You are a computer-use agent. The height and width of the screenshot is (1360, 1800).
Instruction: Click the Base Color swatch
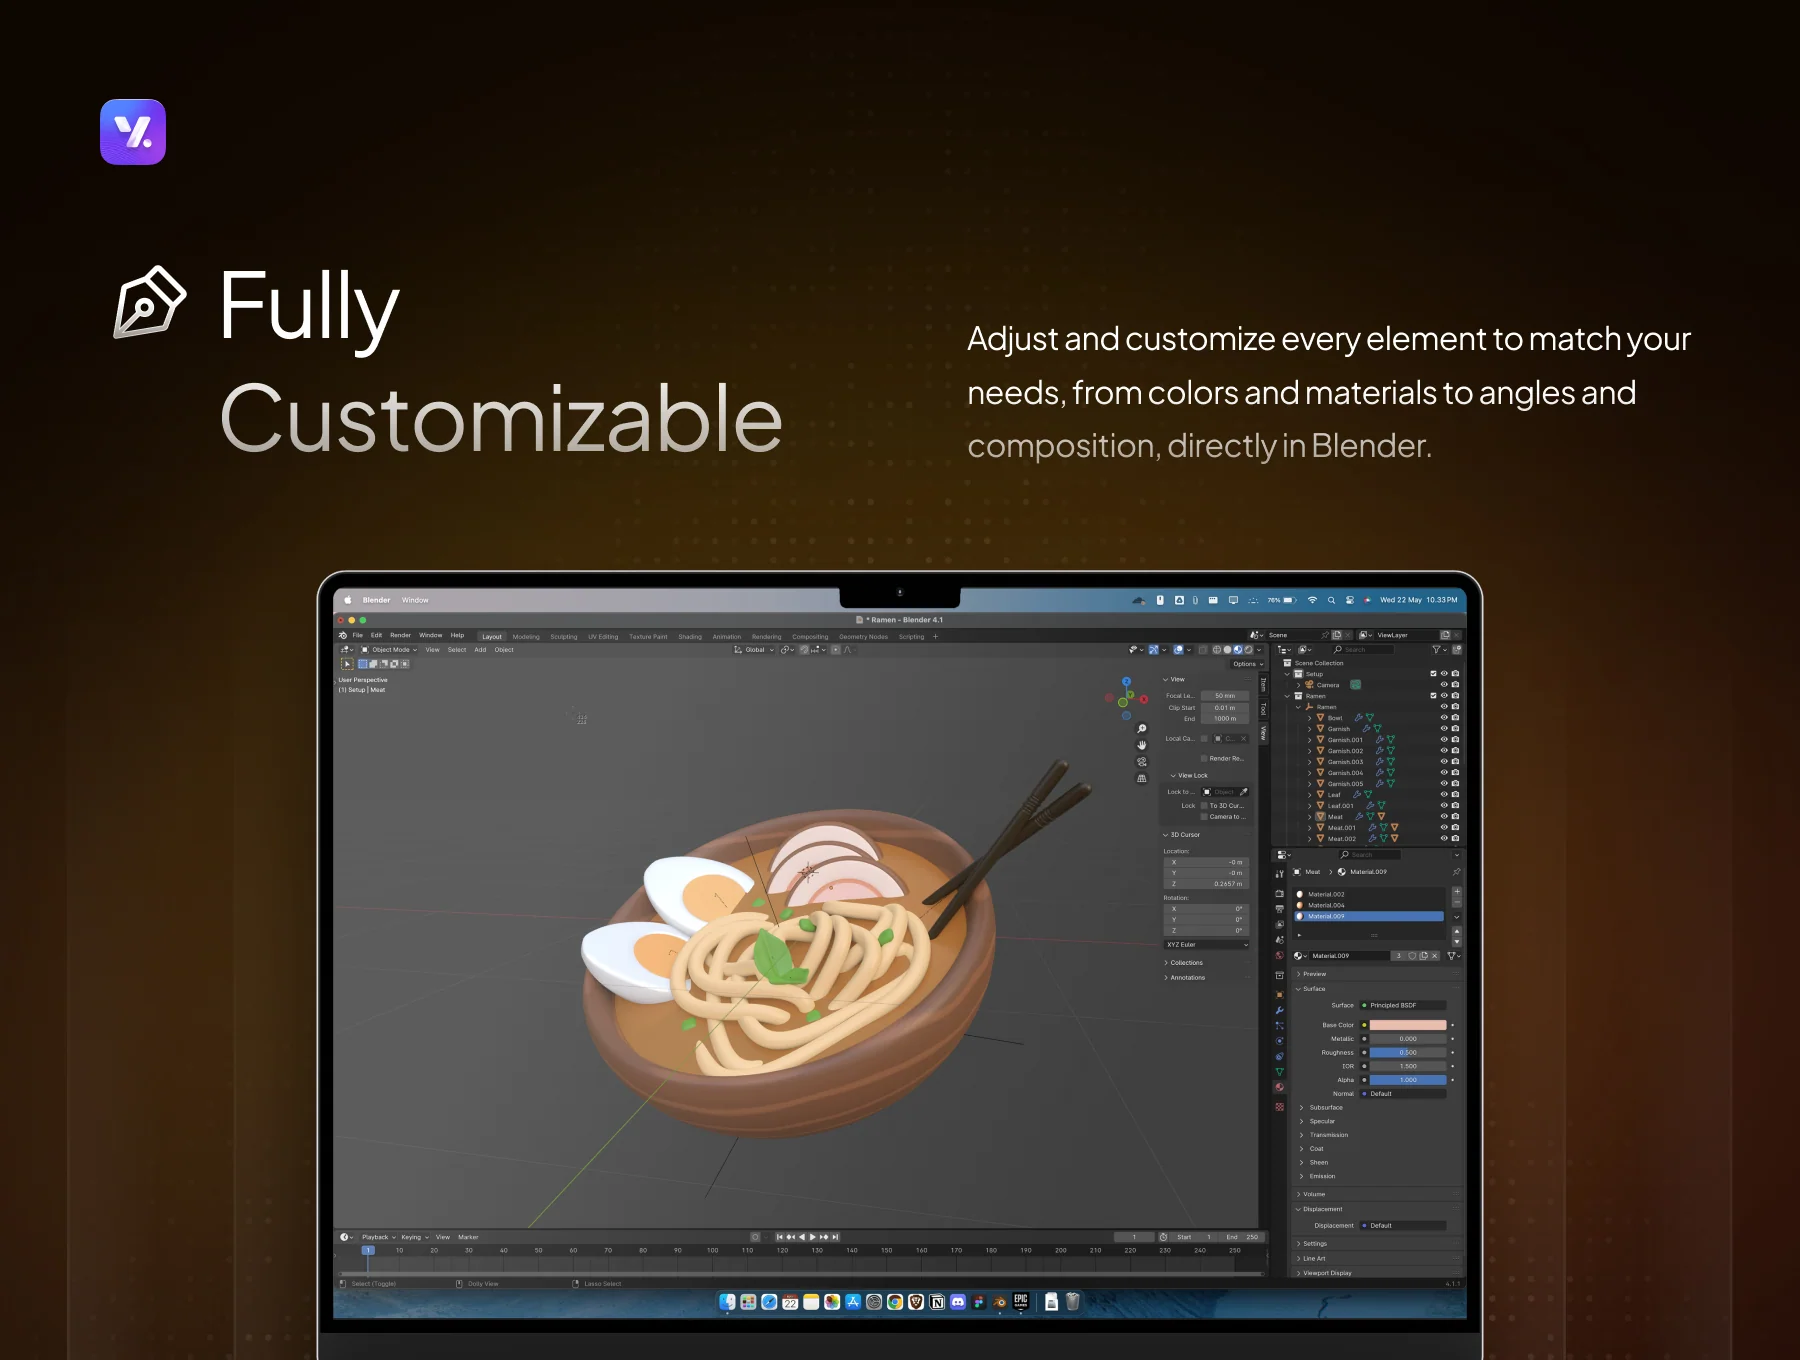tap(1408, 1025)
